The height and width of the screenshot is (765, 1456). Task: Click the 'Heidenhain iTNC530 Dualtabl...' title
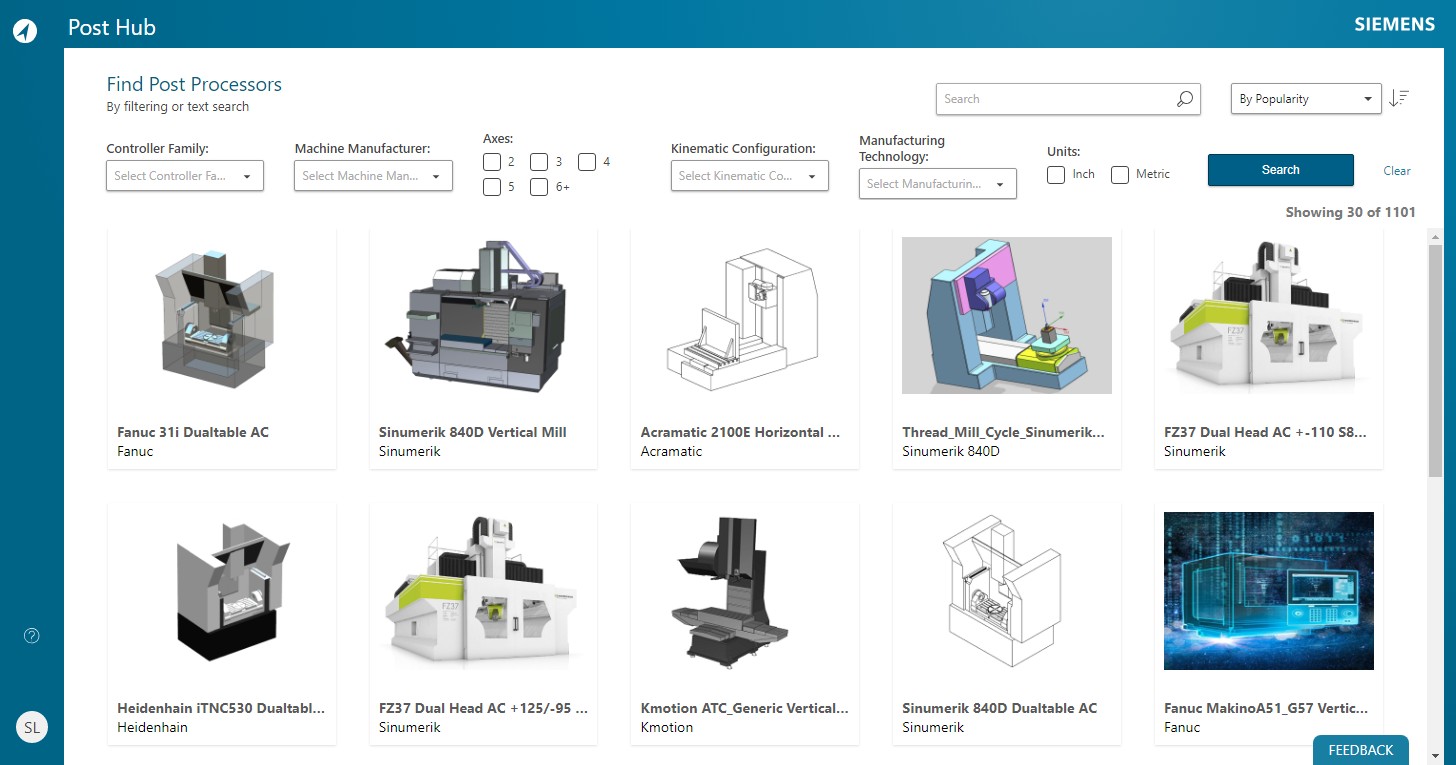pyautogui.click(x=221, y=708)
